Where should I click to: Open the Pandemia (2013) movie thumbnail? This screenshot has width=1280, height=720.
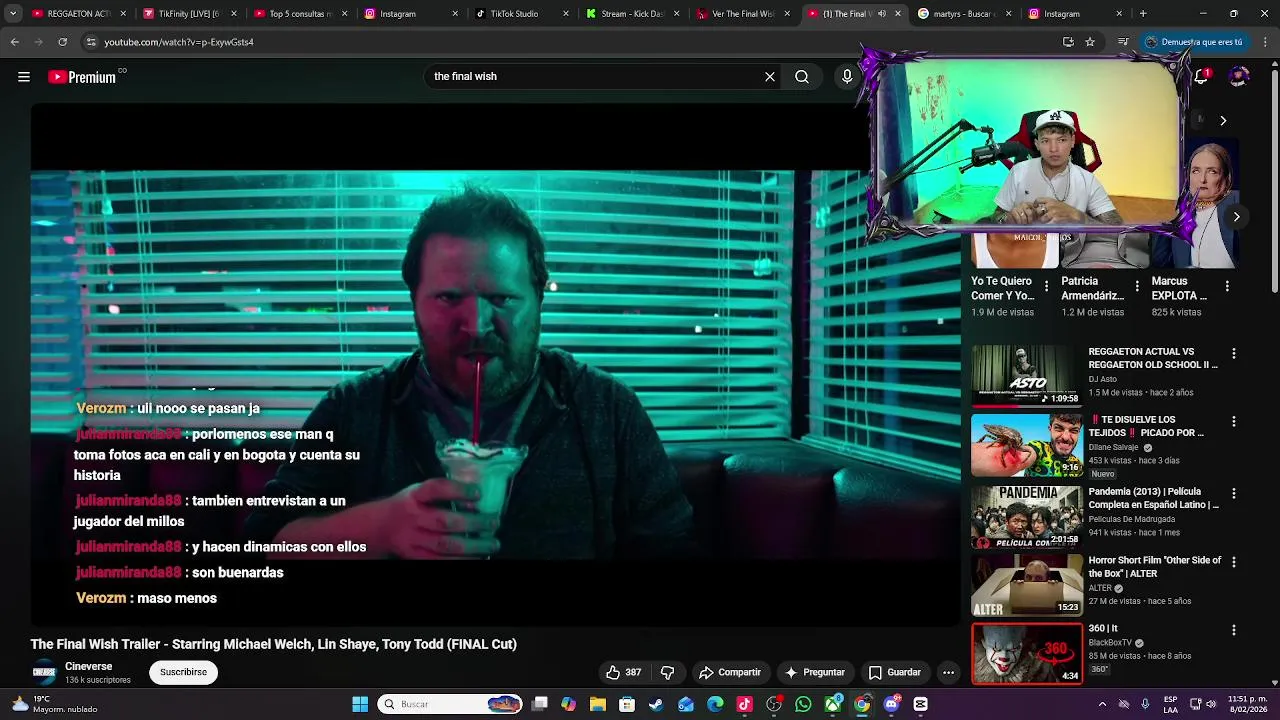(1027, 517)
